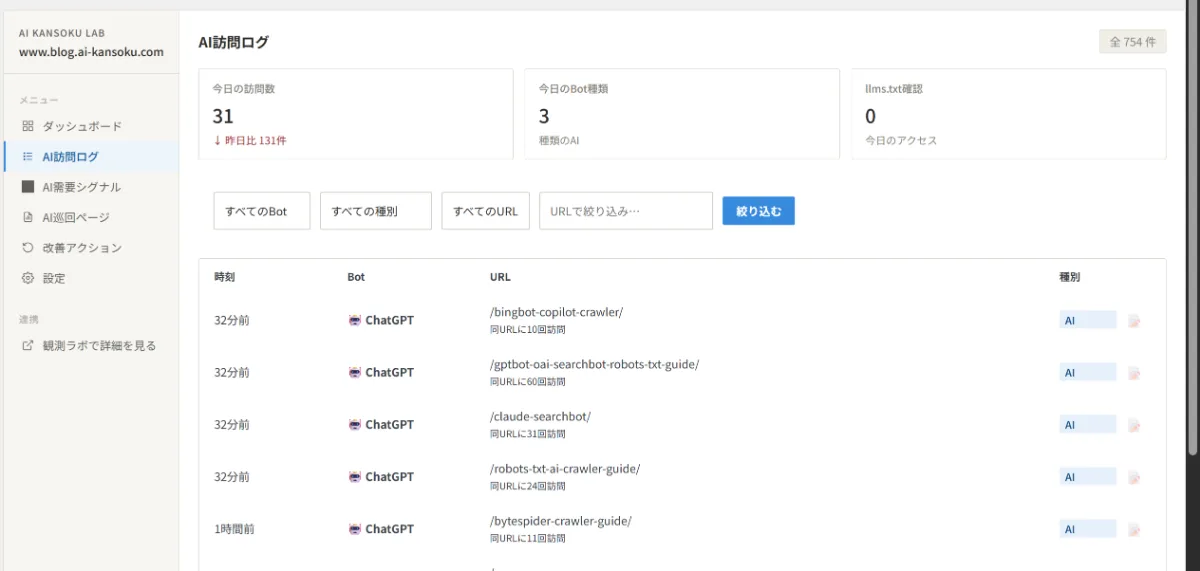Click 1時間前 timestamp cell
The width and height of the screenshot is (1200, 571).
tap(234, 529)
